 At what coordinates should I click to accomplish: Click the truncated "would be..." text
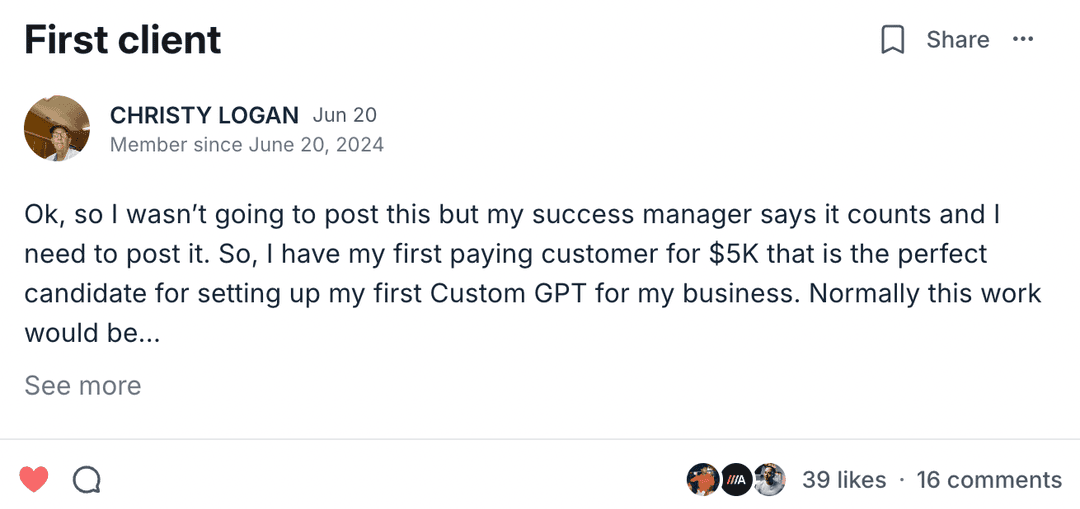pos(92,333)
